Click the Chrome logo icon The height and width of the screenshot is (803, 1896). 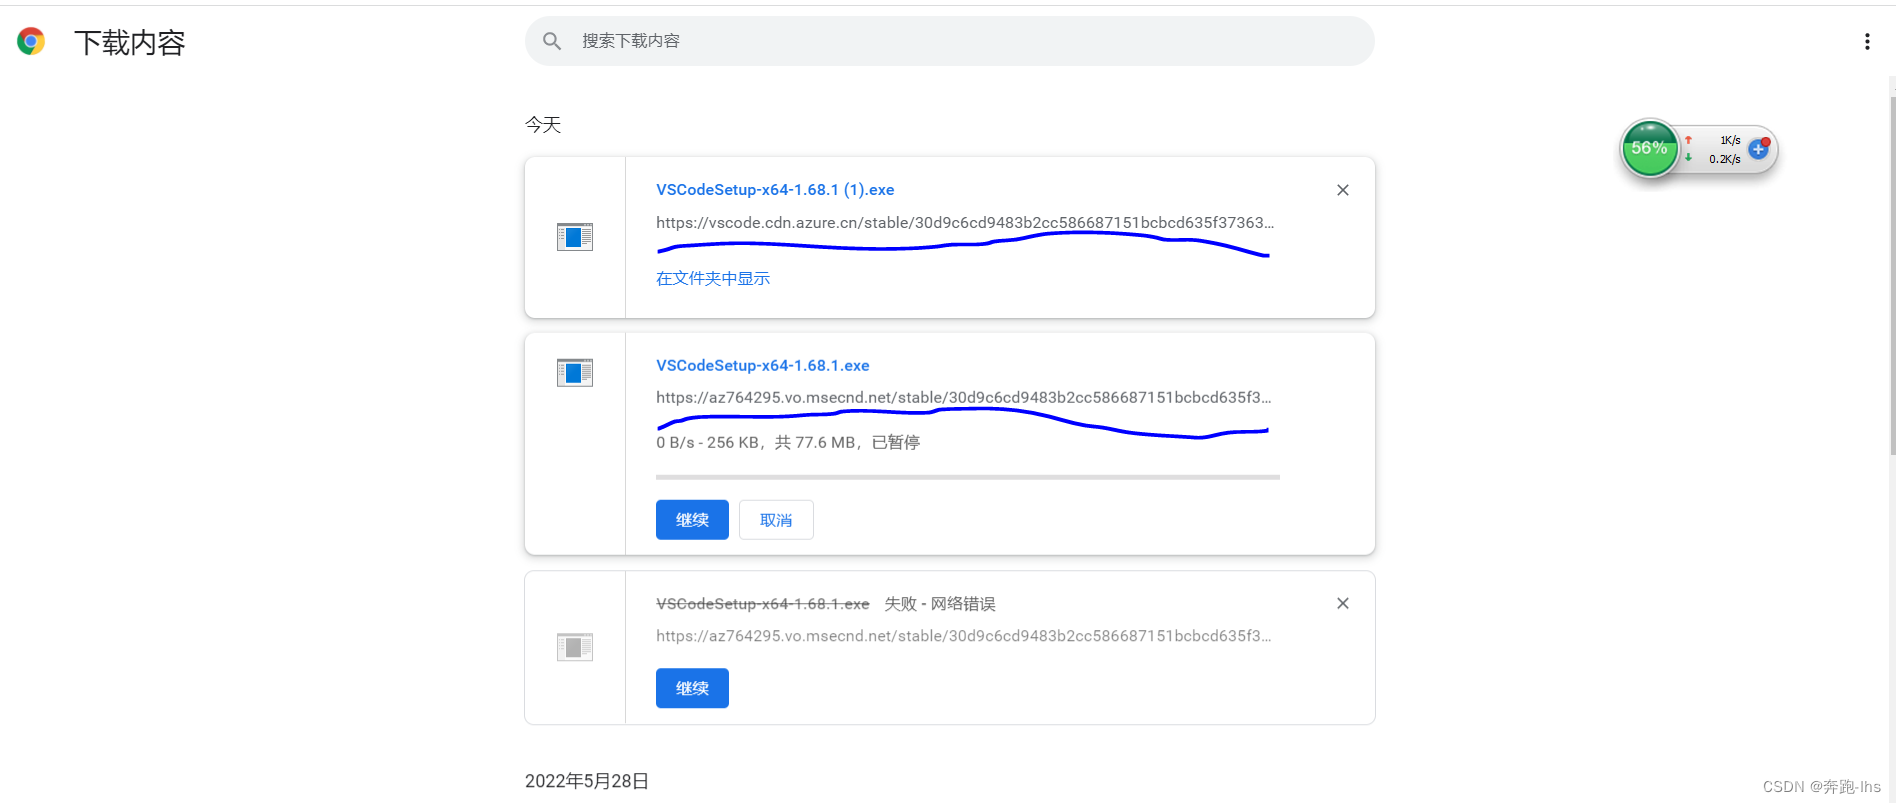click(x=31, y=41)
